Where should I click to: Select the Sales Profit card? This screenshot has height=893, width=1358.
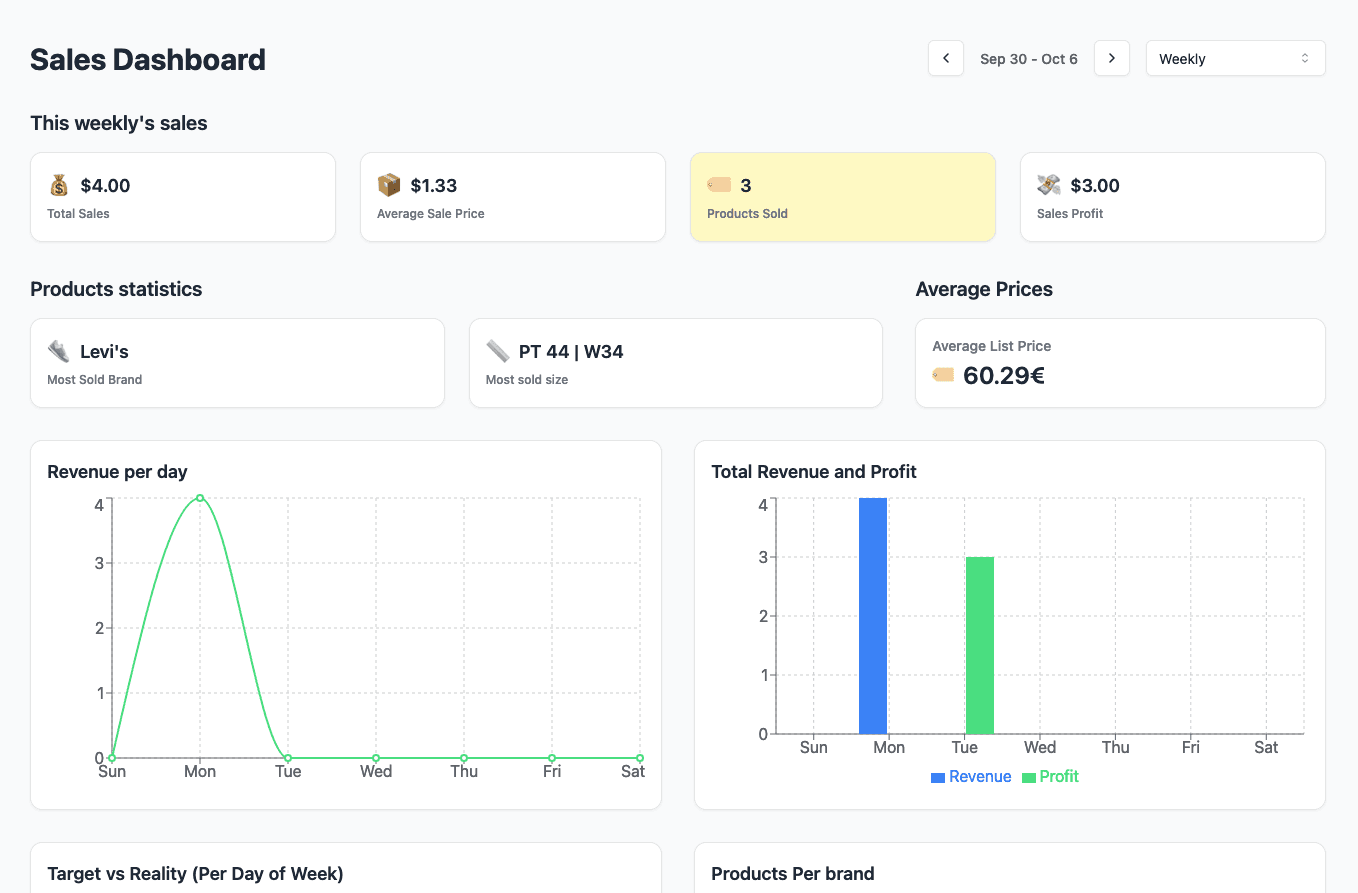1173,197
